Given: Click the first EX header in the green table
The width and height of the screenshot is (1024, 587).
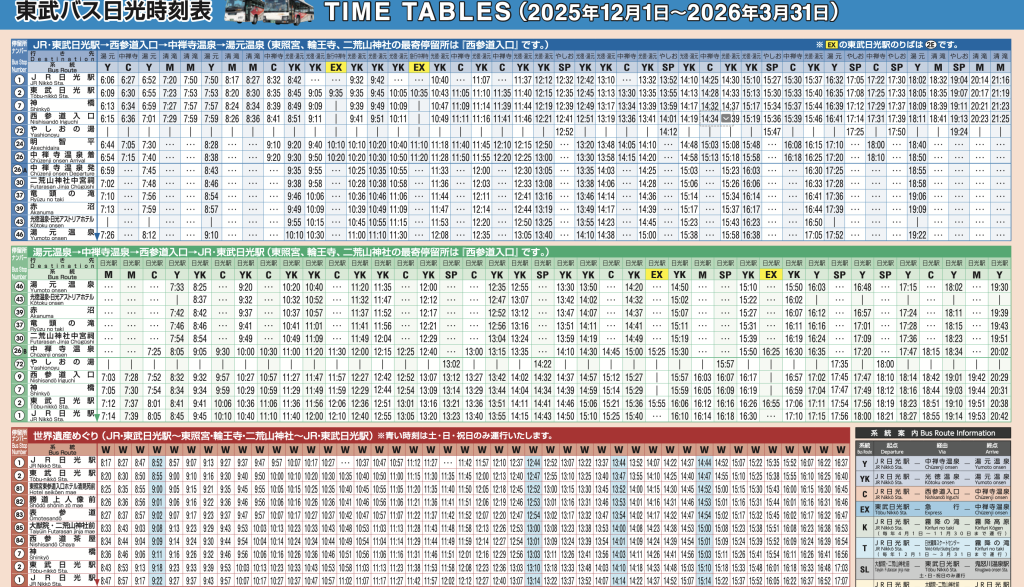Looking at the screenshot, I should [x=656, y=275].
